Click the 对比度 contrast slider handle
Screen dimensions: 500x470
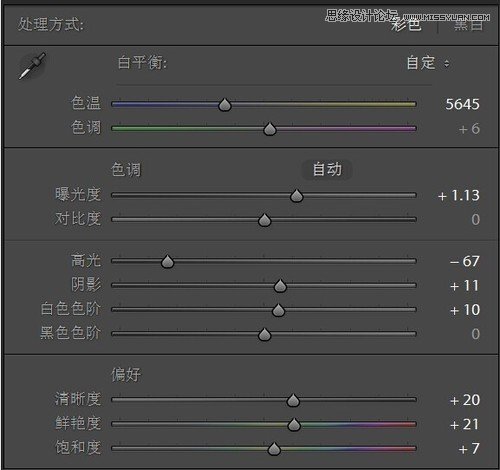[265, 220]
